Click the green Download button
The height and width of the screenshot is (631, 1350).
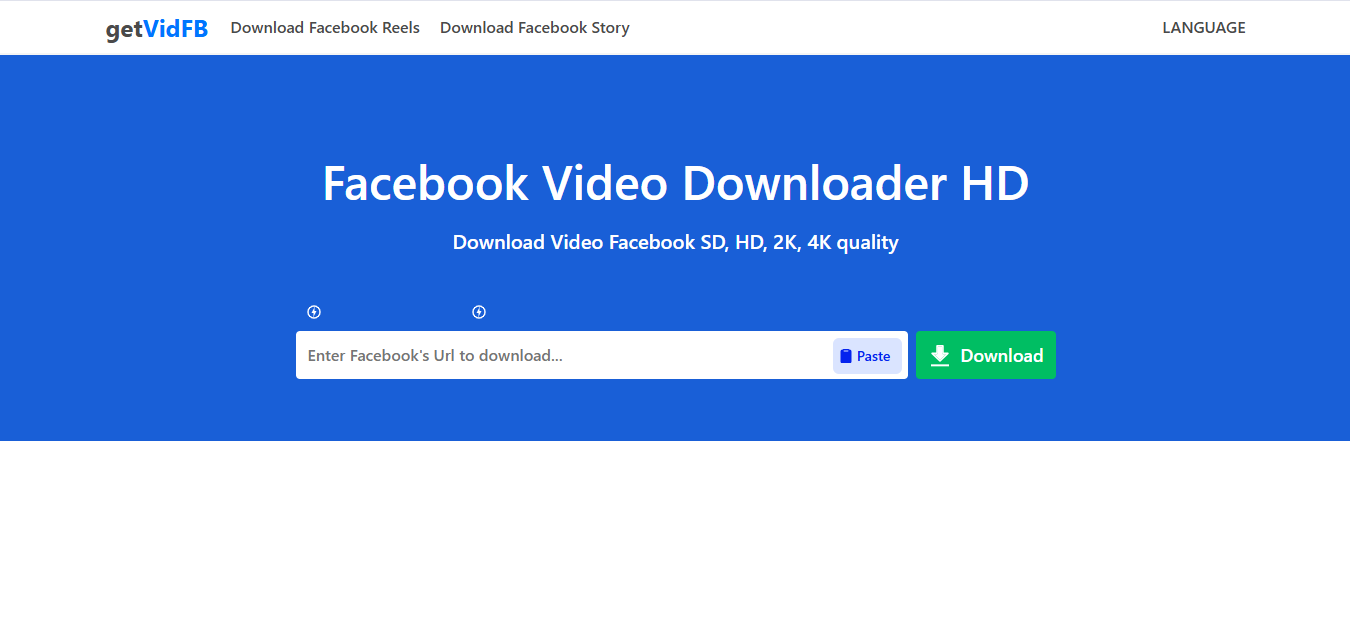(986, 355)
